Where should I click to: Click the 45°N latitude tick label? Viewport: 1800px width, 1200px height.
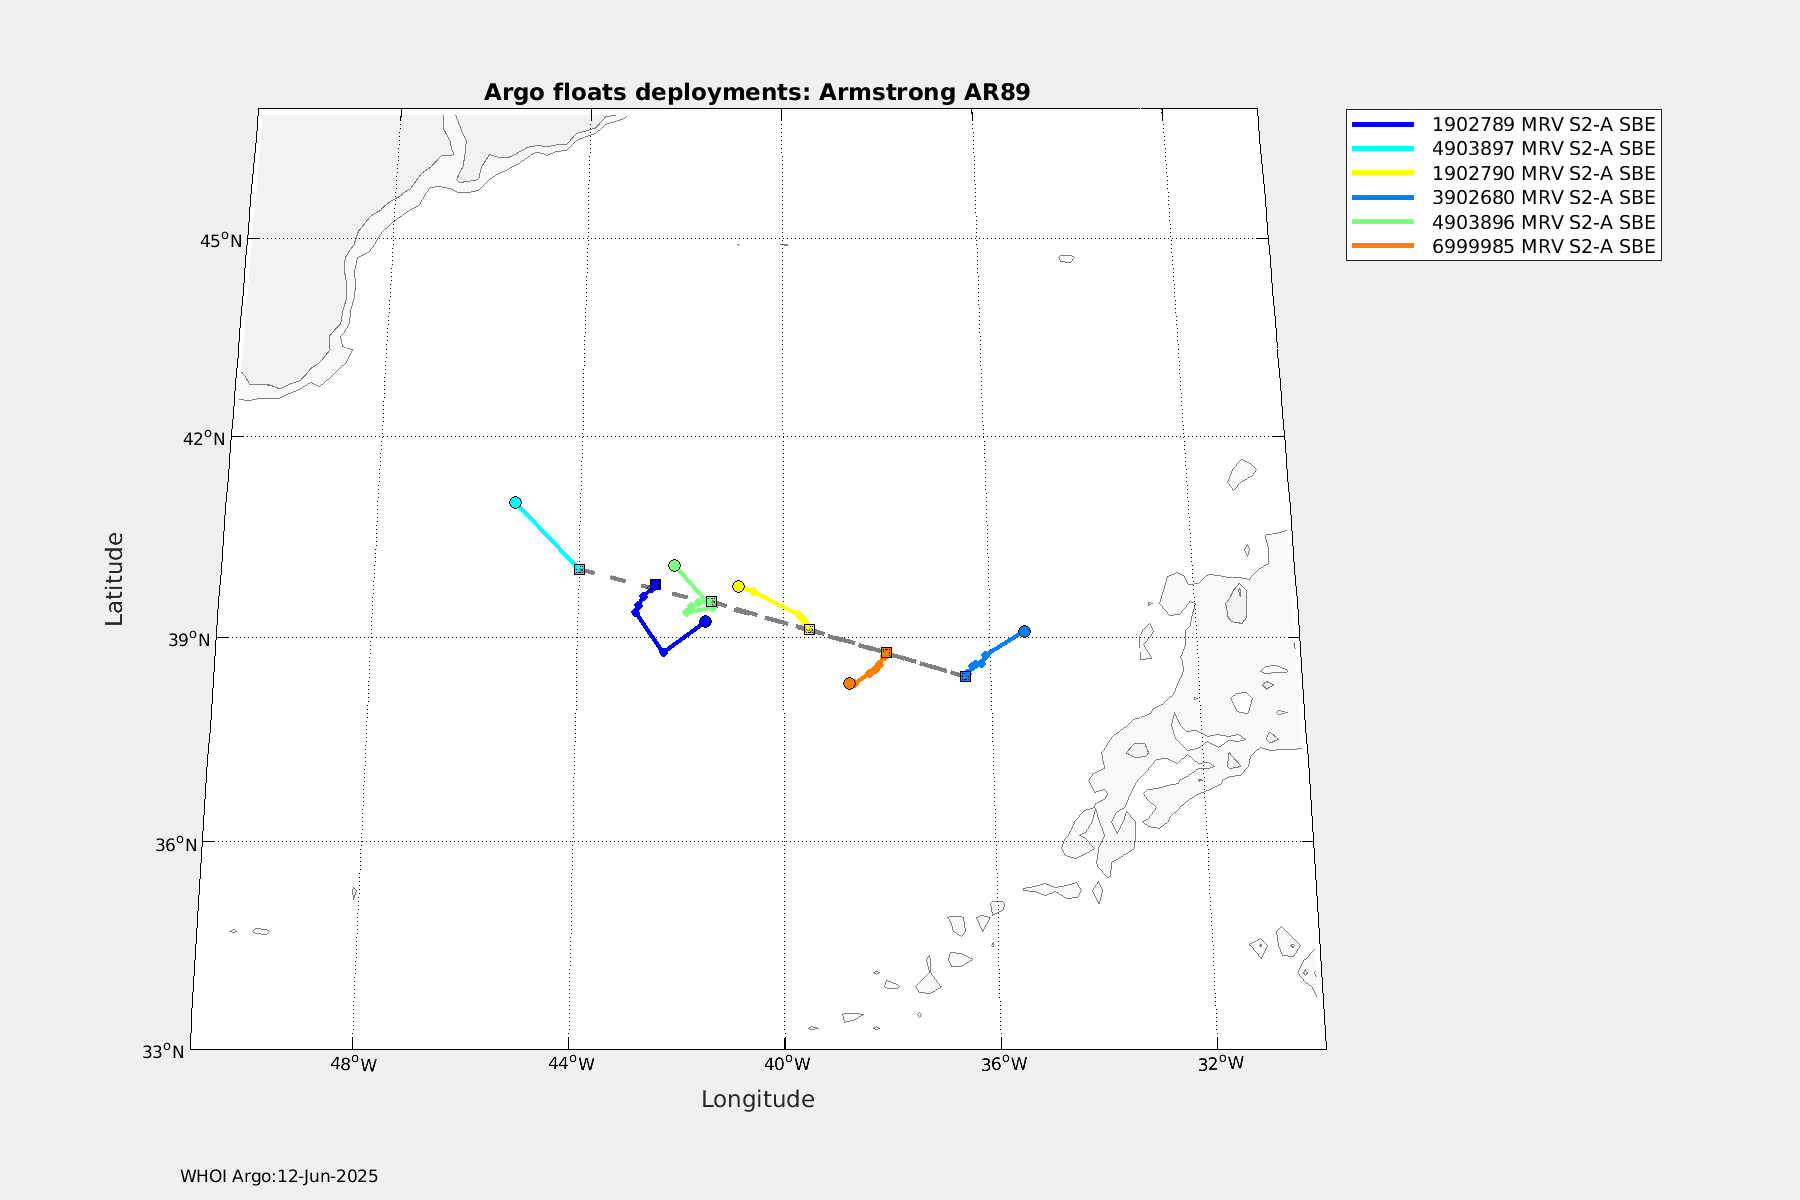(220, 241)
